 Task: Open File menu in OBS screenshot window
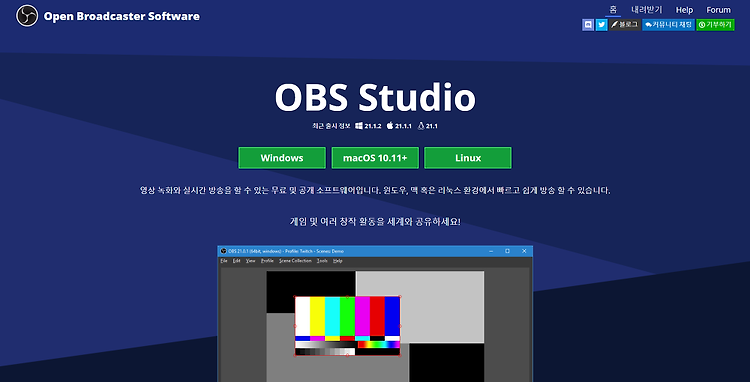coord(224,261)
